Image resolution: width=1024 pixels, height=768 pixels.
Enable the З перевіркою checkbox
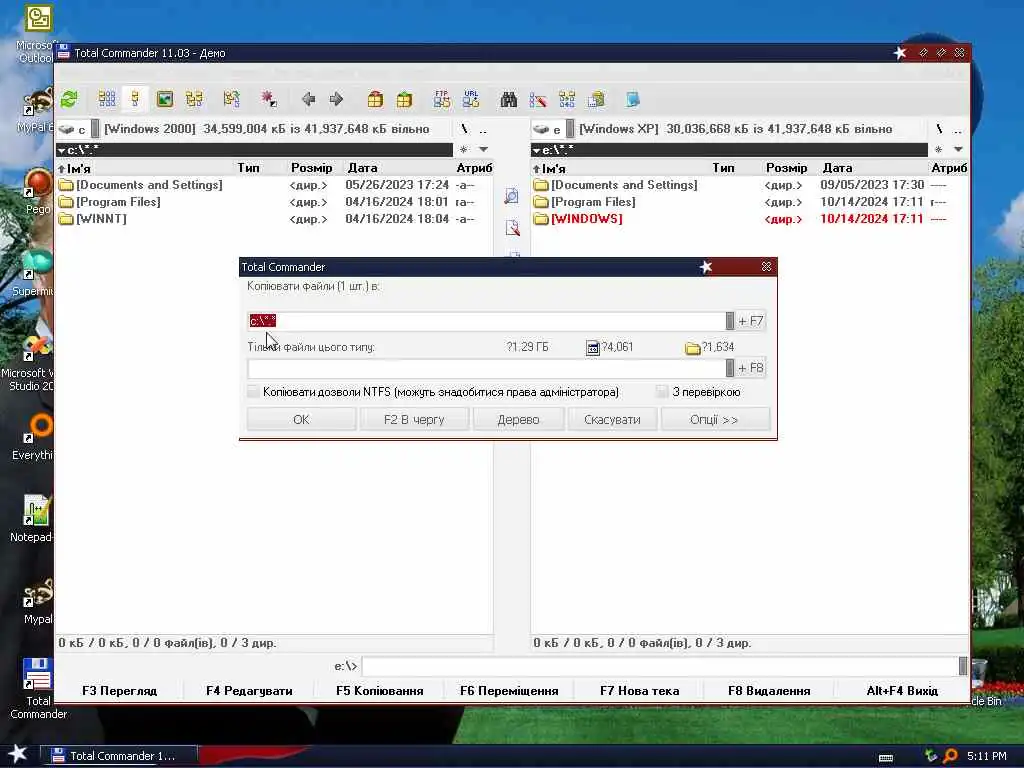click(662, 392)
